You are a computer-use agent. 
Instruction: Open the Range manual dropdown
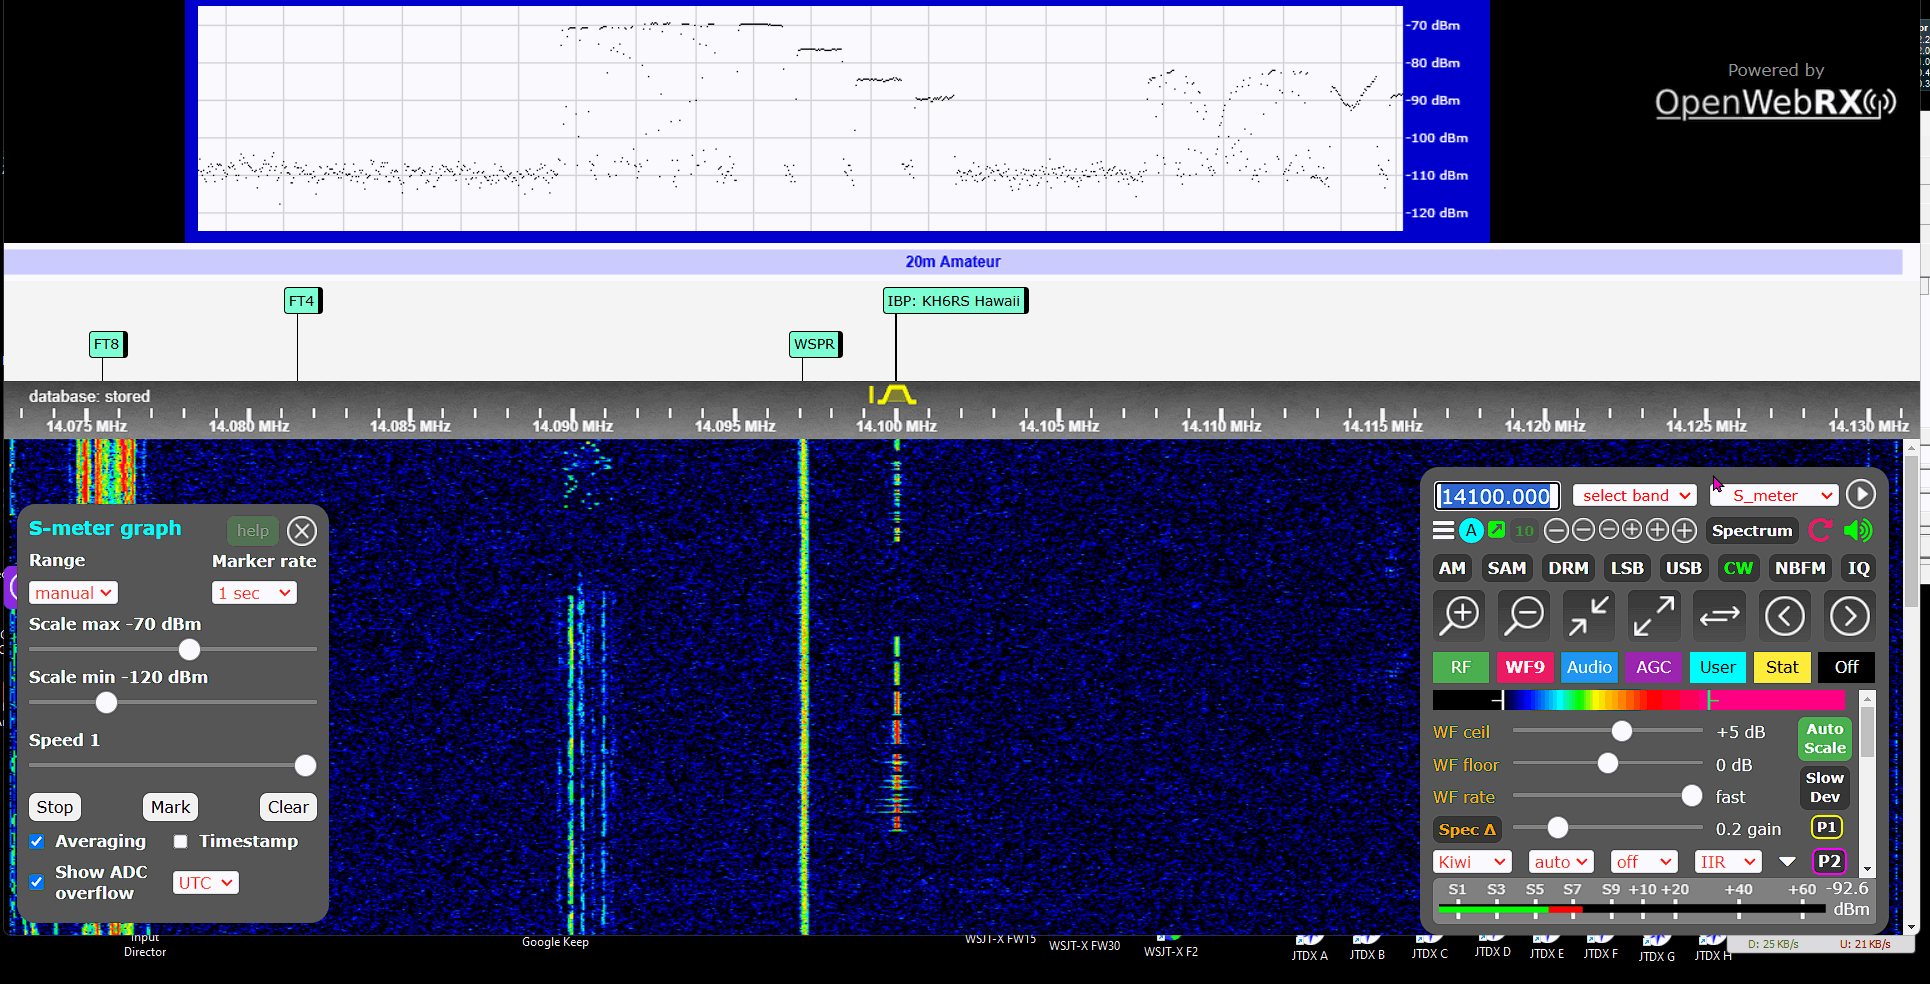click(x=73, y=593)
